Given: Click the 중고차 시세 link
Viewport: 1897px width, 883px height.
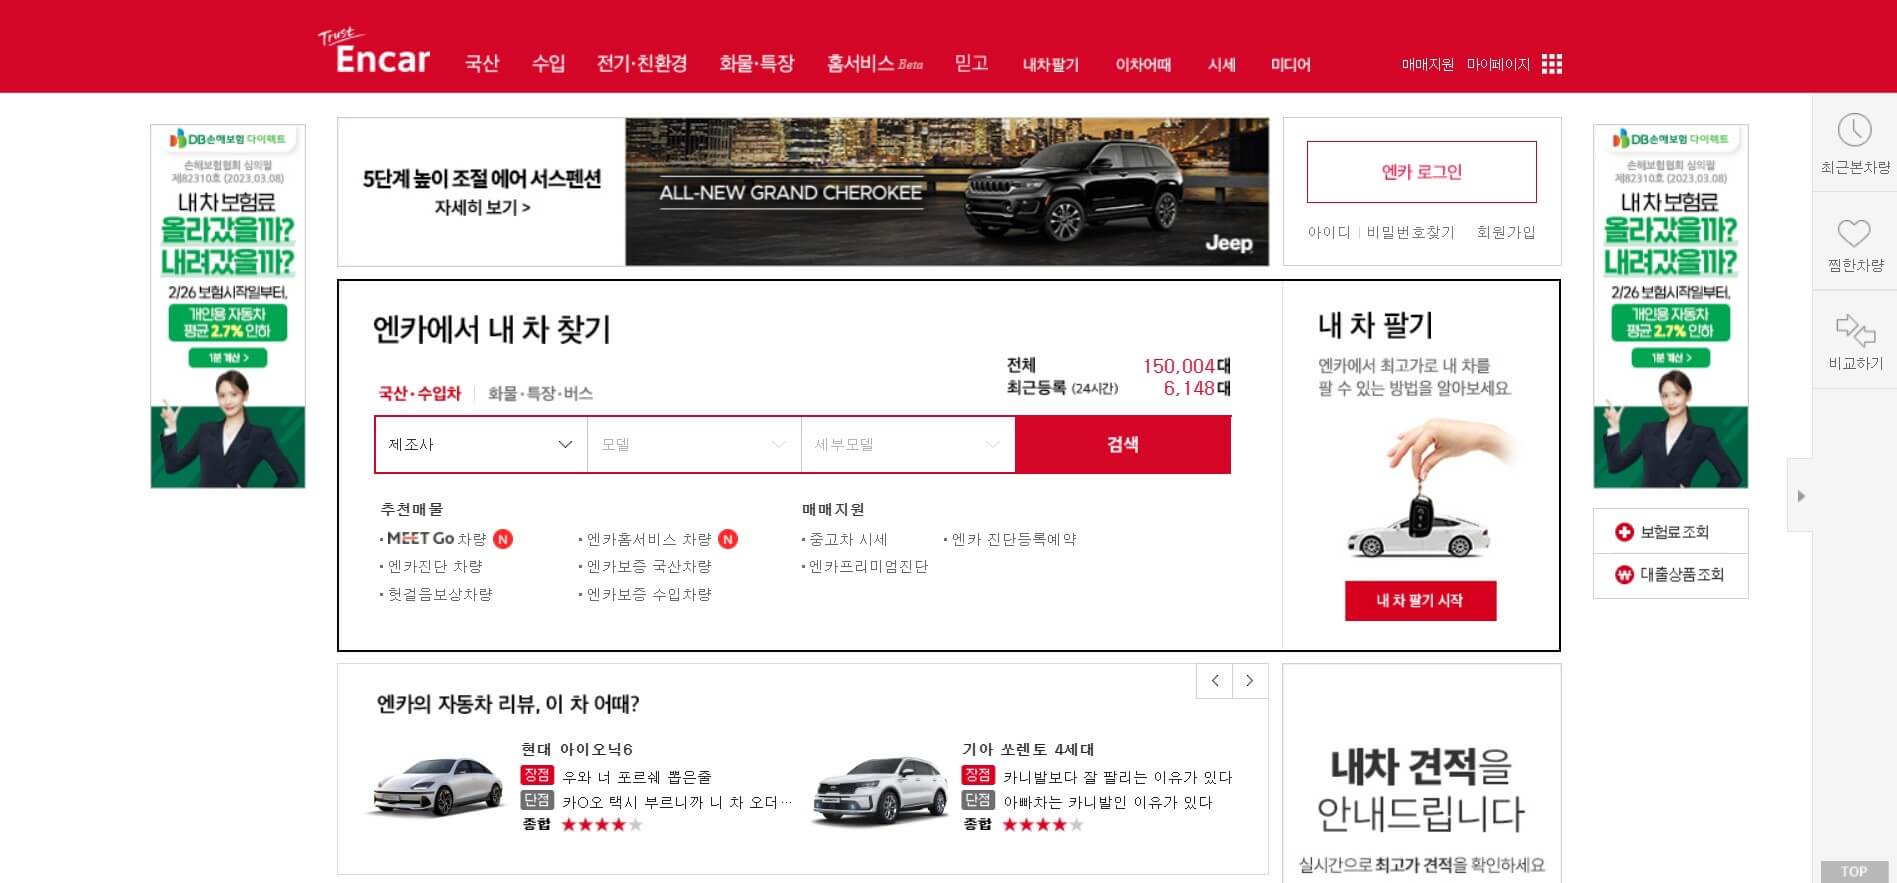Looking at the screenshot, I should click(848, 539).
